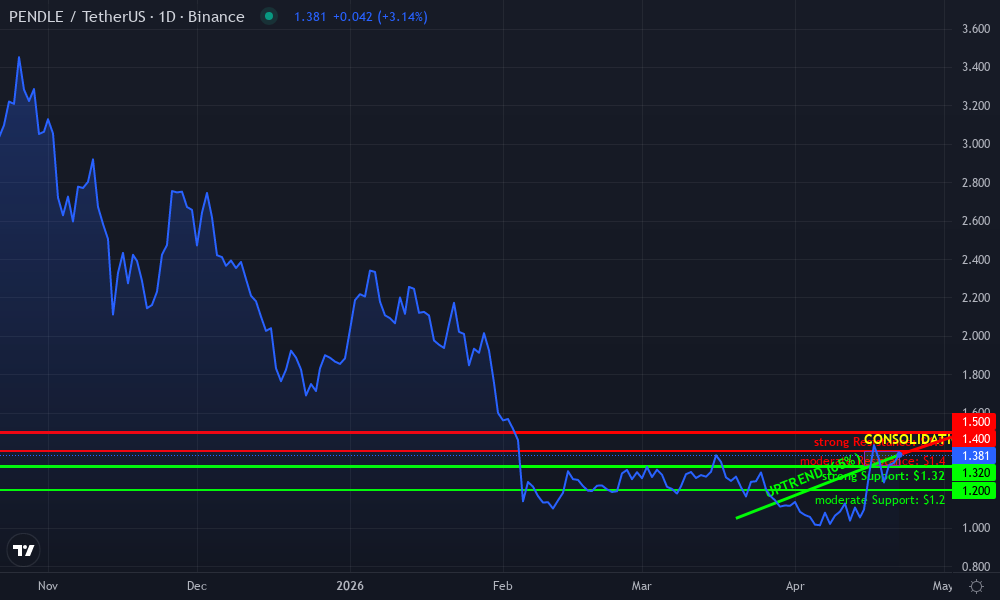Open chart settings gear icon

(976, 585)
